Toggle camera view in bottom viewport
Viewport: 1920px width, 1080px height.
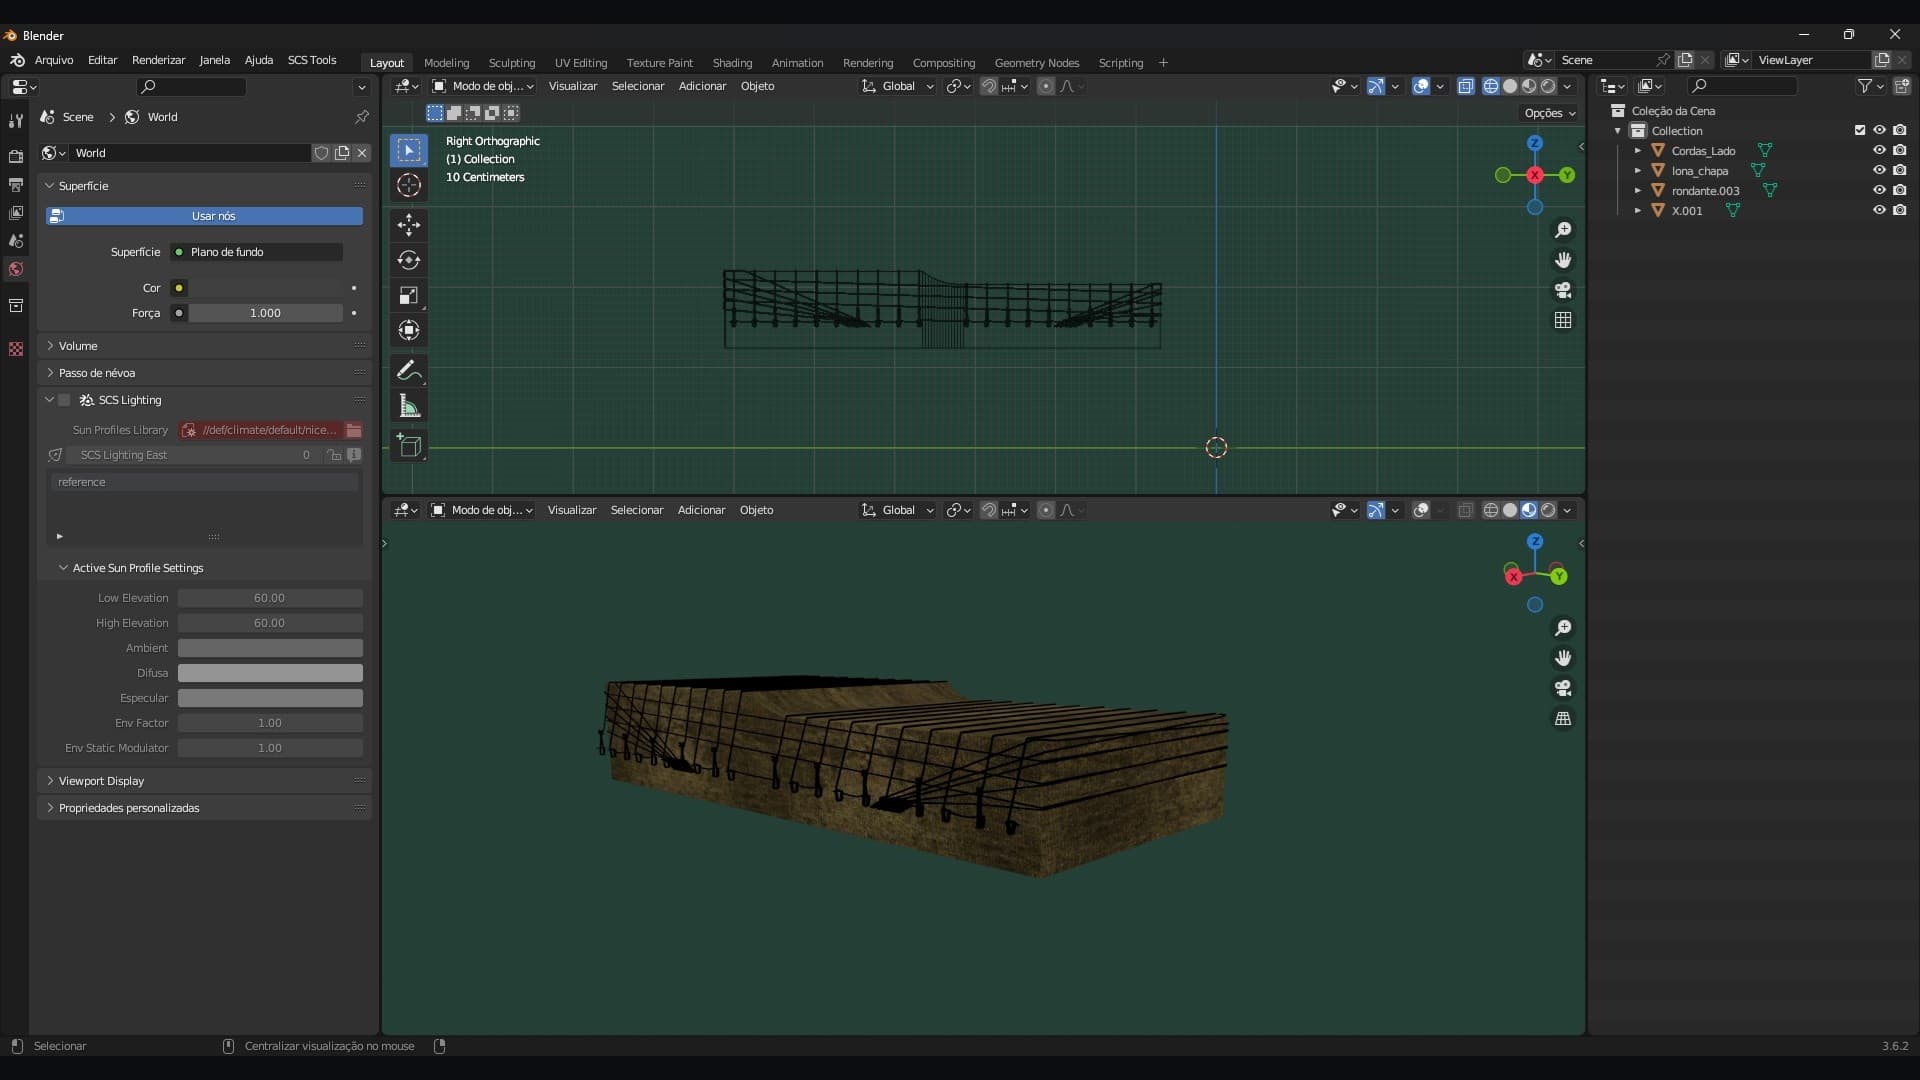coord(1563,688)
